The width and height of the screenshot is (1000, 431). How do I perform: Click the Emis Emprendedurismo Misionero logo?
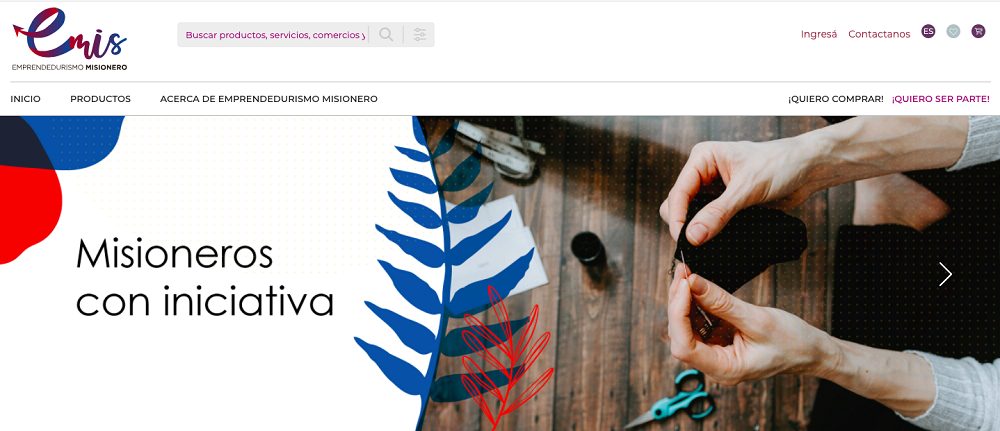[70, 40]
